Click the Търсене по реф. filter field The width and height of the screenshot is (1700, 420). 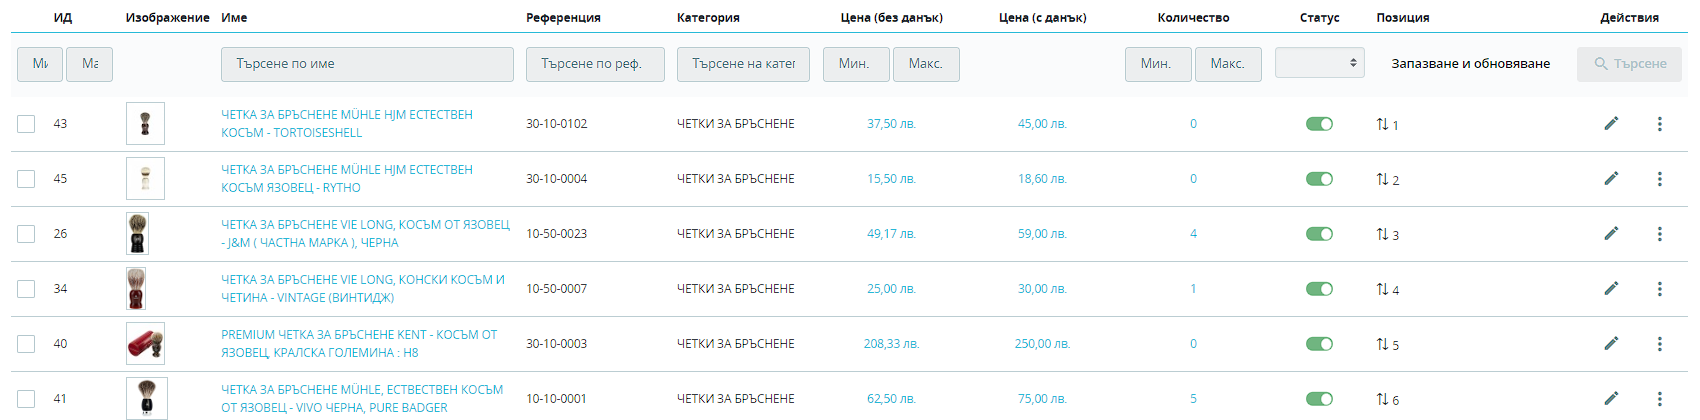596,64
